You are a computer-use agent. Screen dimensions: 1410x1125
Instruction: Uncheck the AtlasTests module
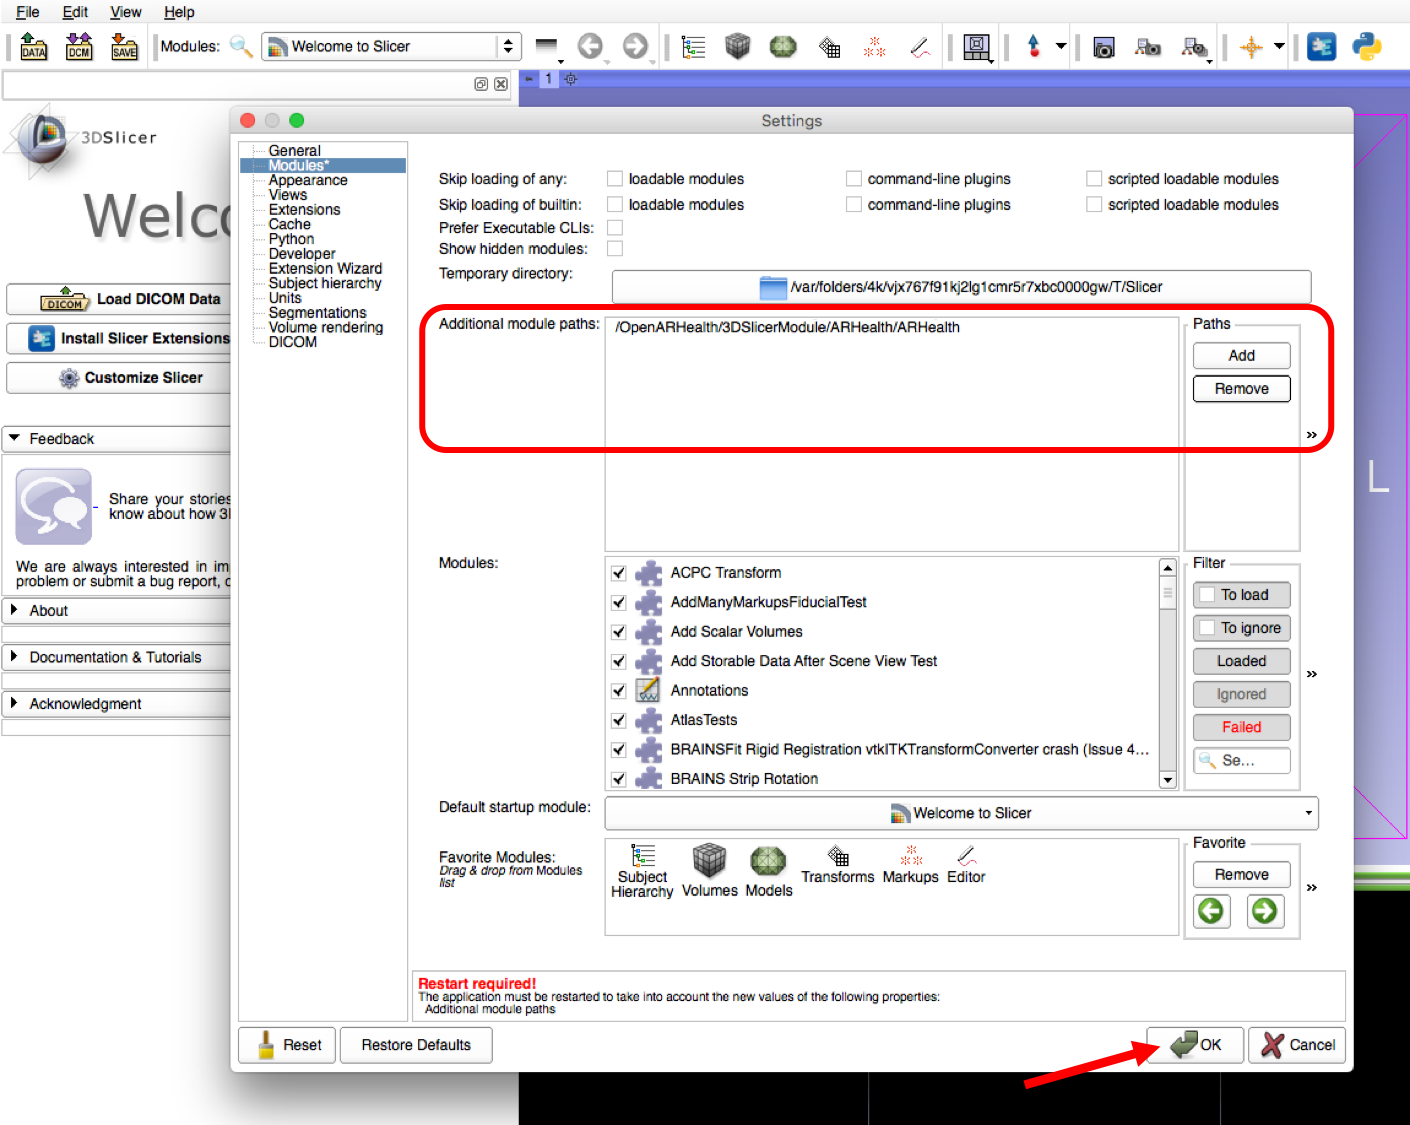(x=619, y=720)
